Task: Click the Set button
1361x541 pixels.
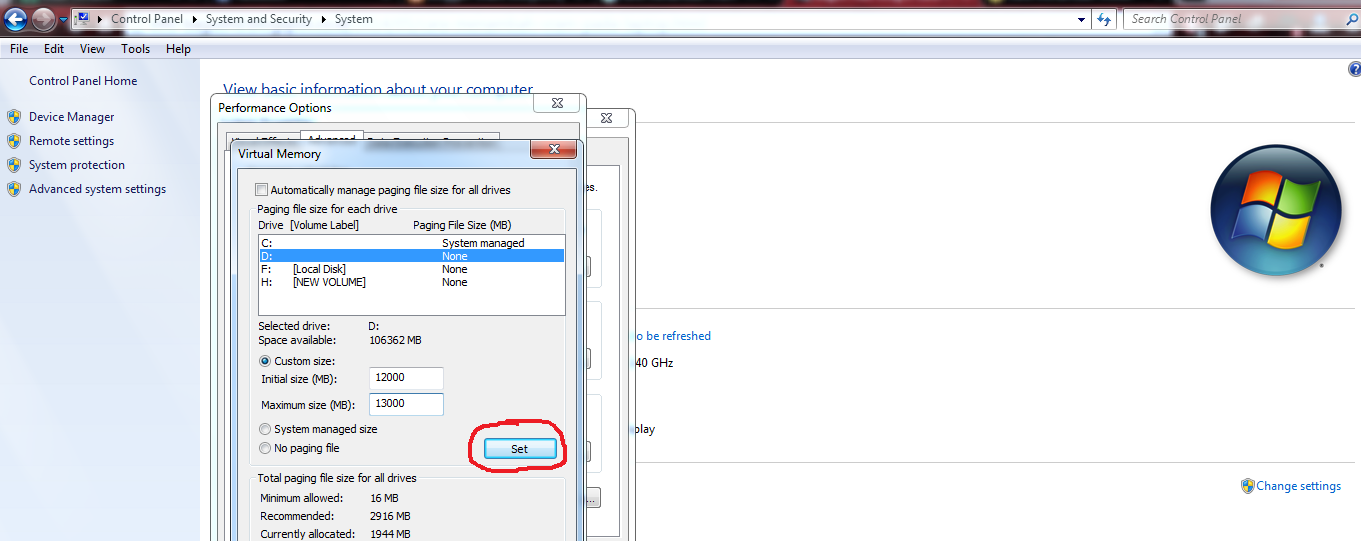Action: click(x=520, y=449)
